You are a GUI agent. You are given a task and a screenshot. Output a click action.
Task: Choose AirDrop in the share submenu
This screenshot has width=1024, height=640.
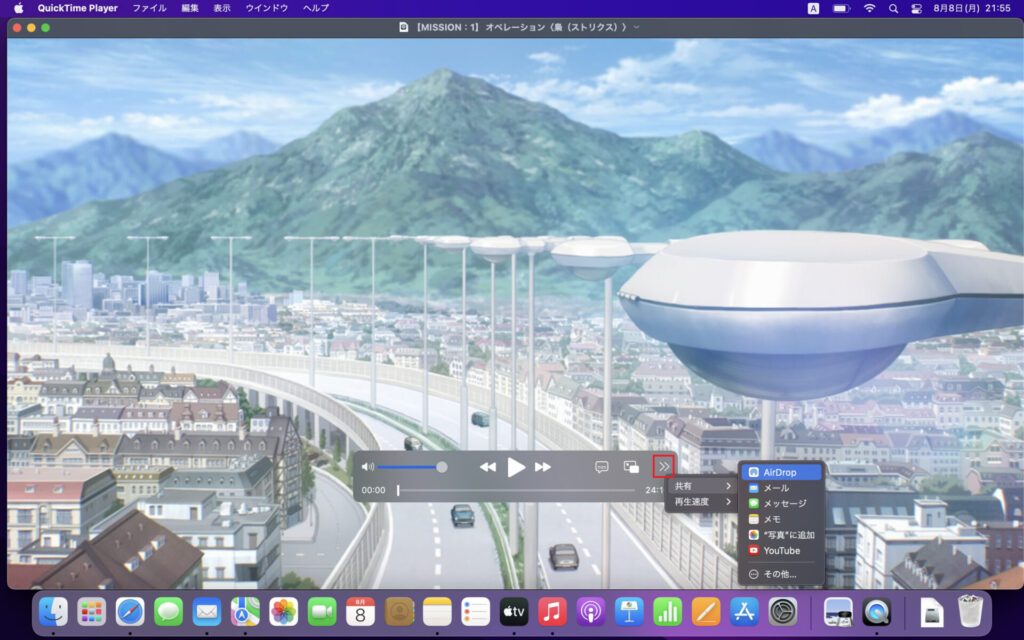click(782, 472)
